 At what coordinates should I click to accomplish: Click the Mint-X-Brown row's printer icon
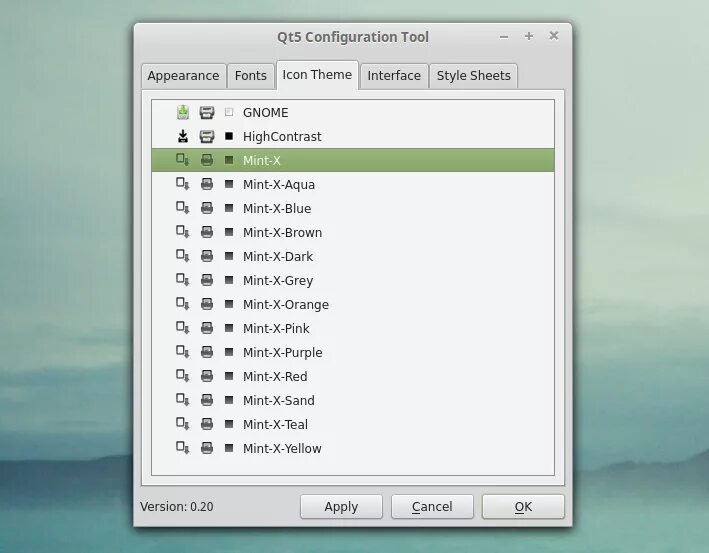pyautogui.click(x=207, y=232)
